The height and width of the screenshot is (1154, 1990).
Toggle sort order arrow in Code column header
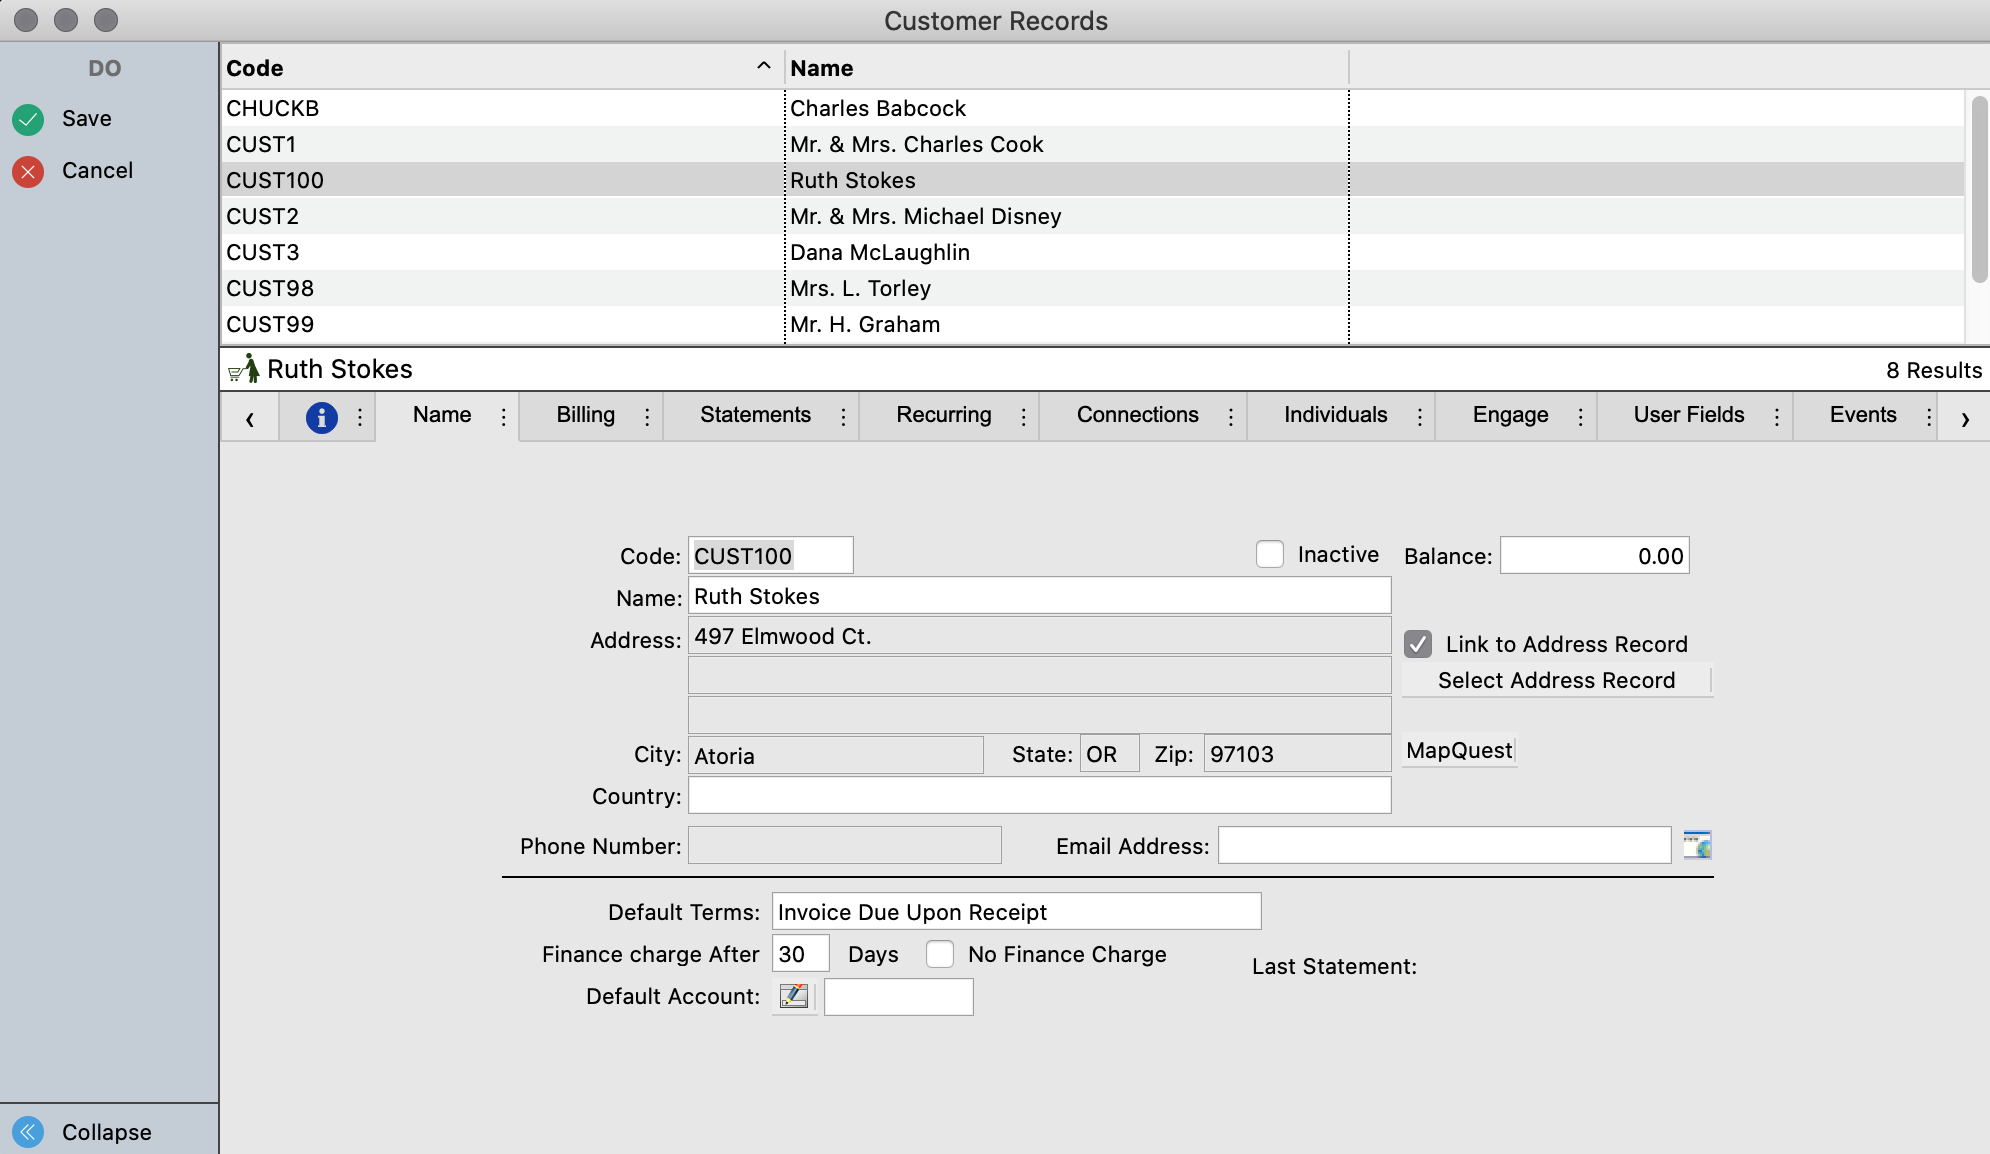coord(763,66)
